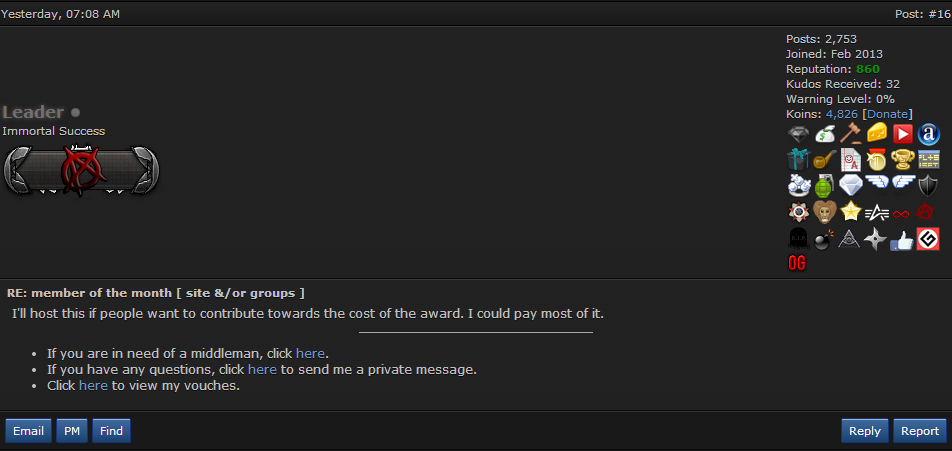Viewport: 952px width, 451px height.
Task: Click the green grenade award icon
Action: (x=824, y=186)
